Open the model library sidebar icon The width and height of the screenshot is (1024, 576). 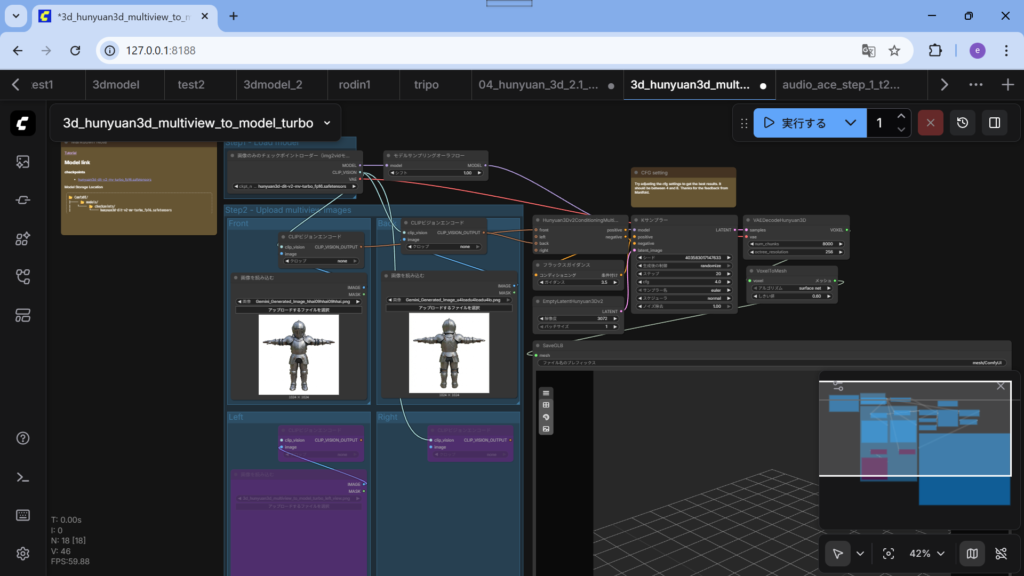[23, 238]
